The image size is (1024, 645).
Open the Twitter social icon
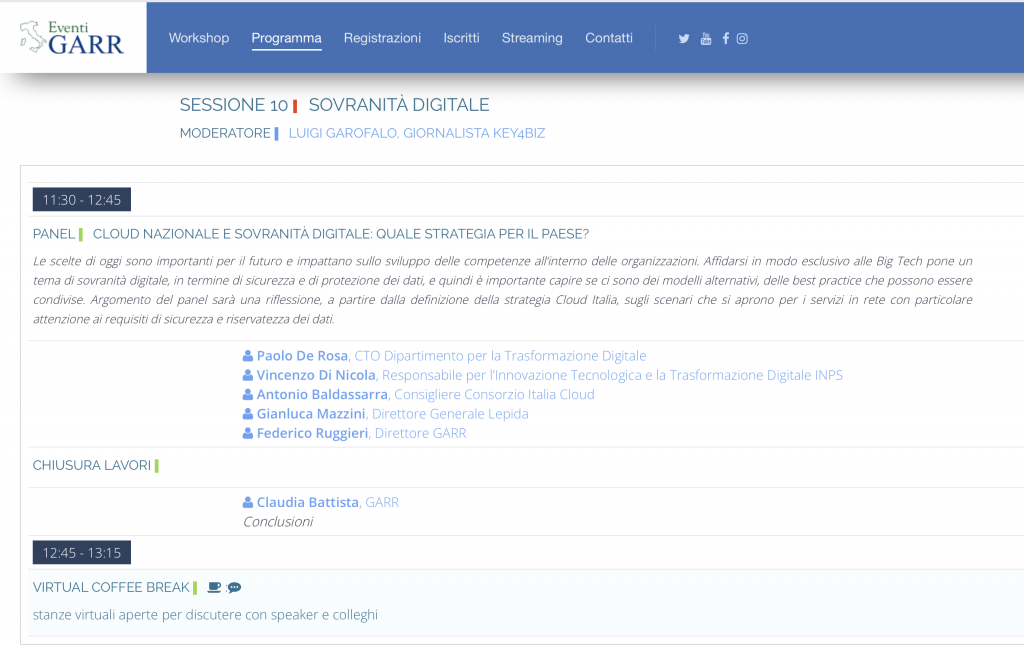tap(684, 39)
